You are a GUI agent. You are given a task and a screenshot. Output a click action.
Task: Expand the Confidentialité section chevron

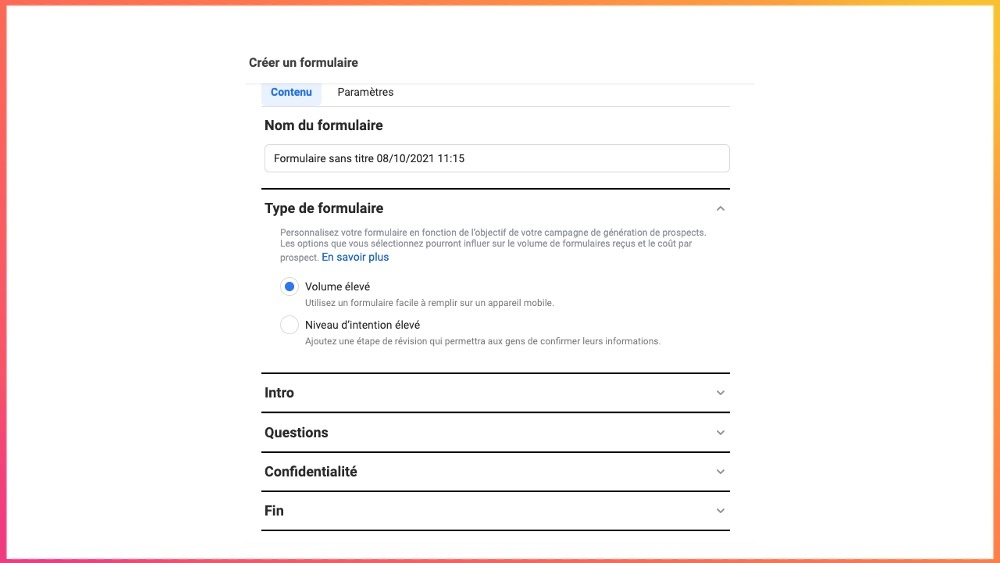(x=720, y=472)
